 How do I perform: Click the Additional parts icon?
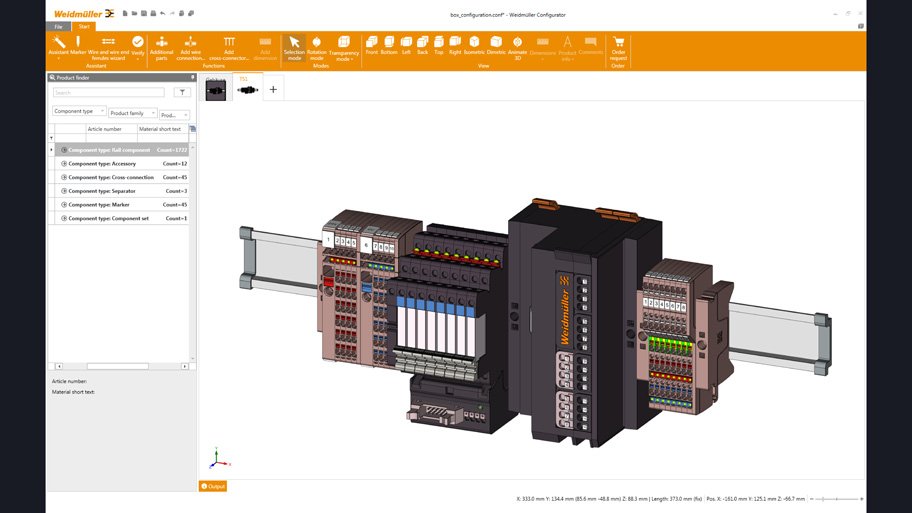pyautogui.click(x=161, y=47)
